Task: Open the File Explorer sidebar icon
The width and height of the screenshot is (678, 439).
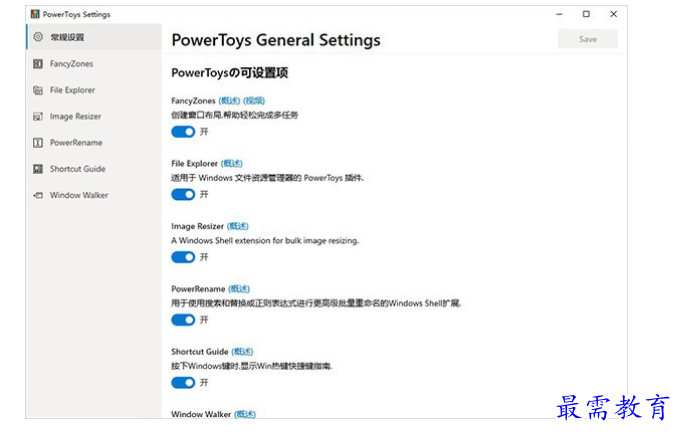Action: [x=38, y=90]
